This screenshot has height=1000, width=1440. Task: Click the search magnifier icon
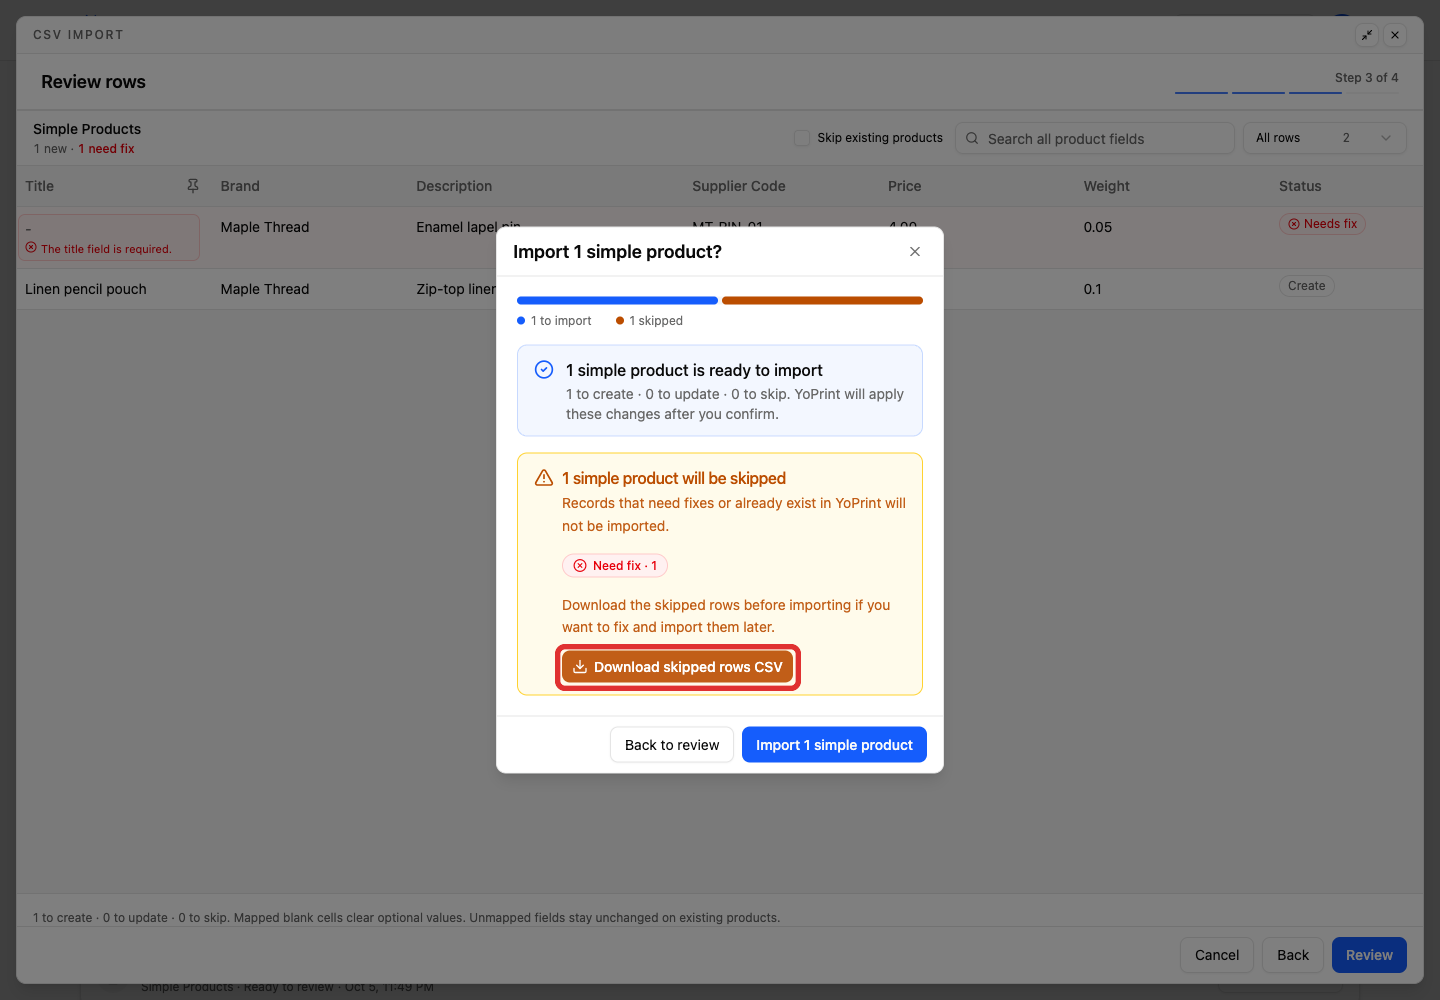[x=972, y=138]
